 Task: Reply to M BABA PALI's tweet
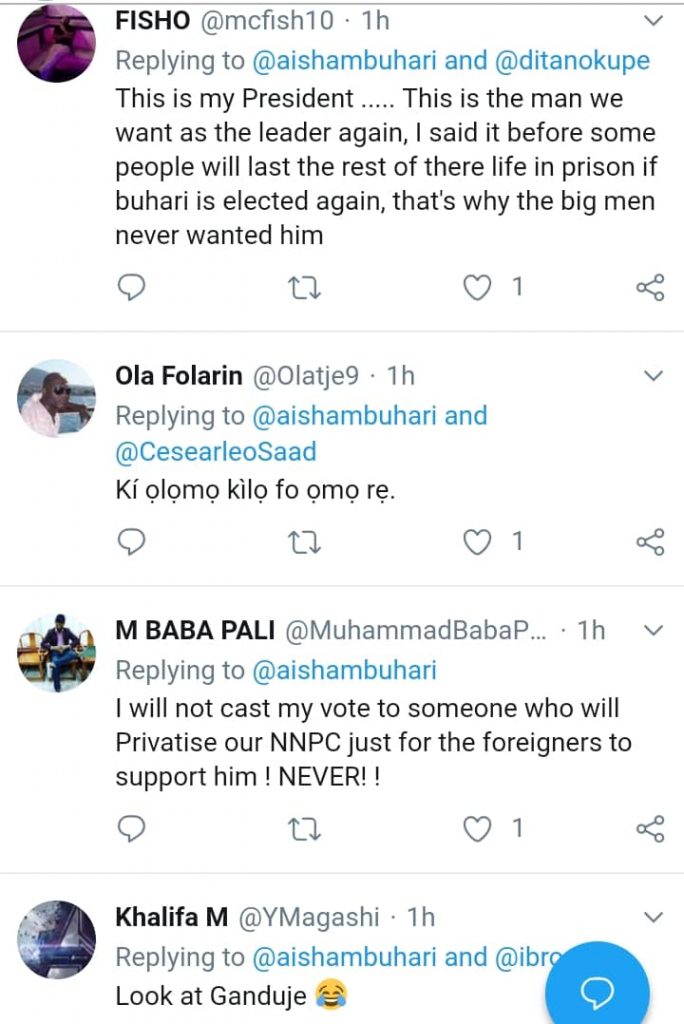coord(132,828)
